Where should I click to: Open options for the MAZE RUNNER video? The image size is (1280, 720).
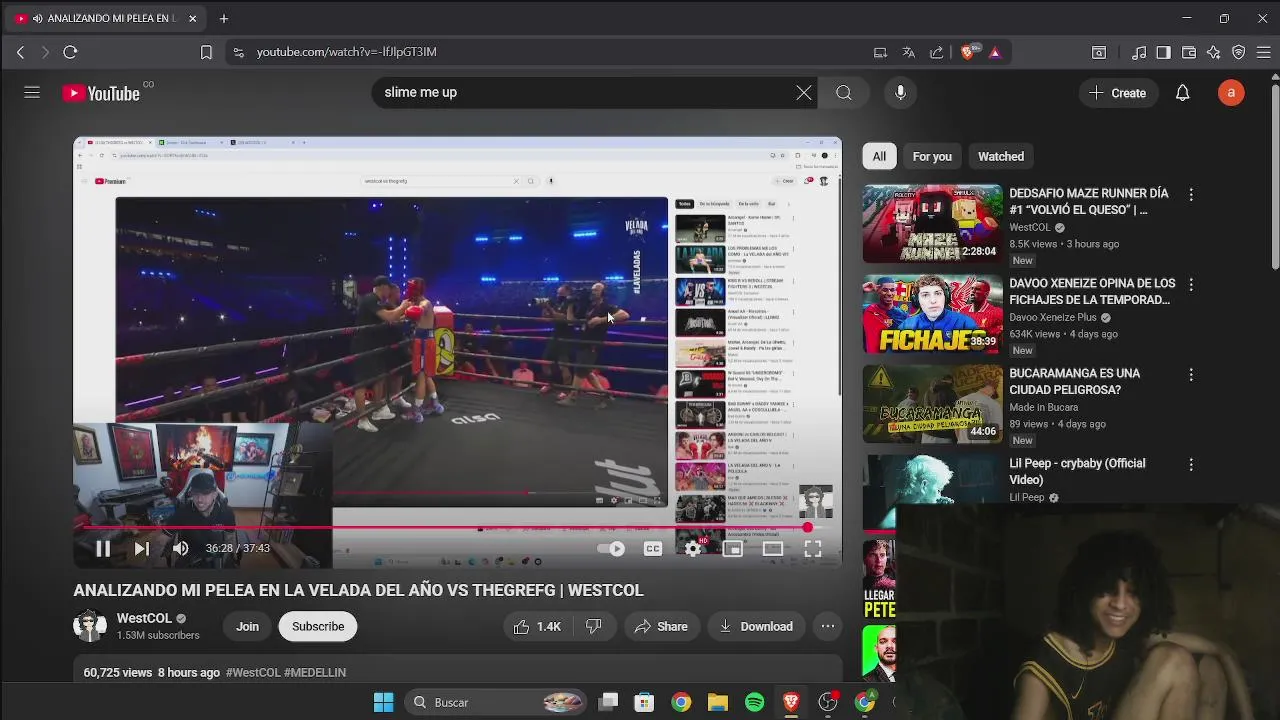tap(1190, 195)
